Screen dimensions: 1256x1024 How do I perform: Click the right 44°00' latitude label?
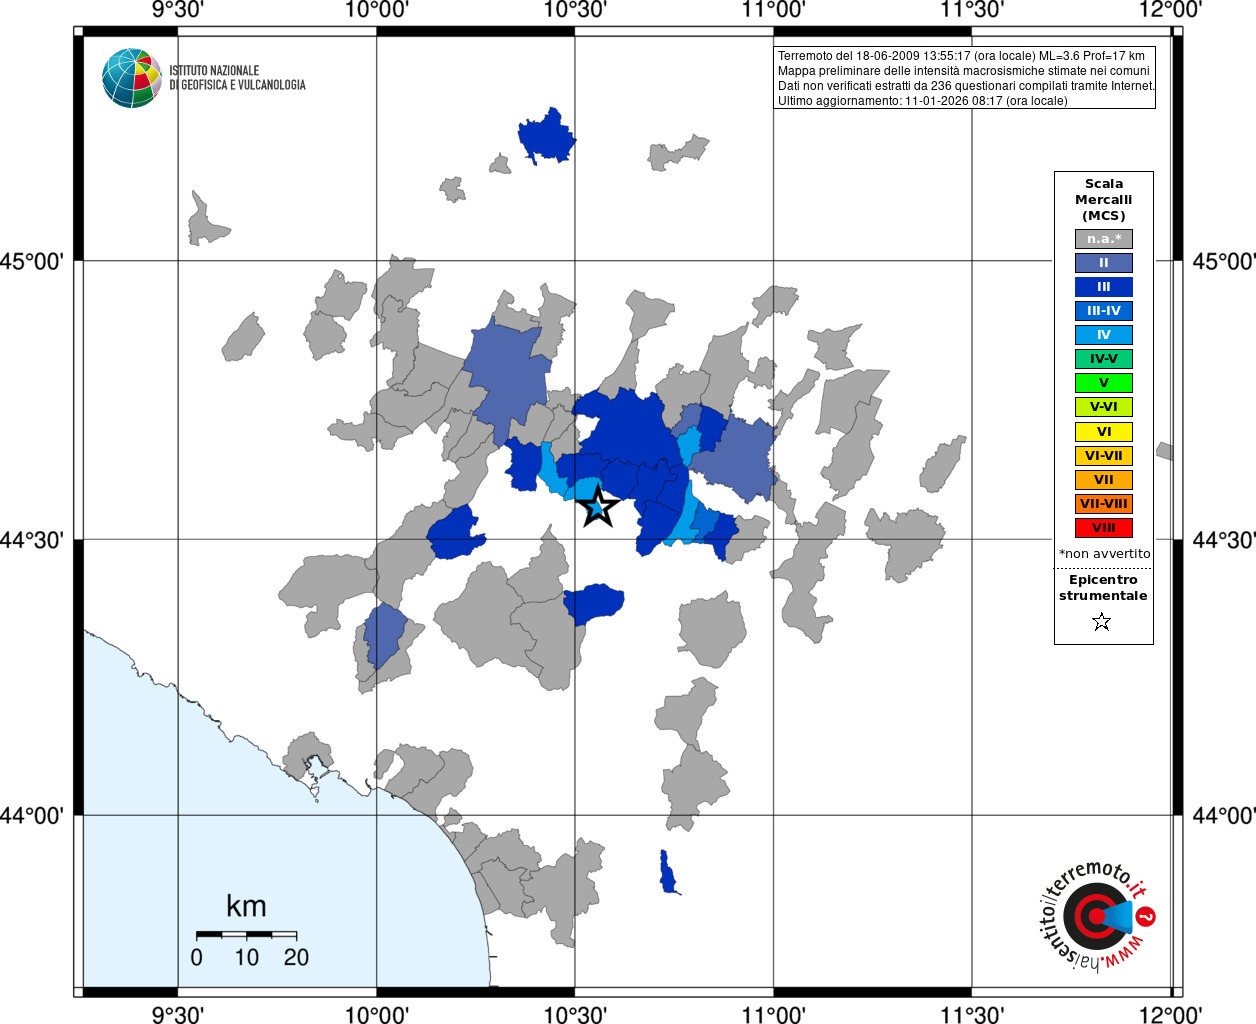(x=1224, y=815)
